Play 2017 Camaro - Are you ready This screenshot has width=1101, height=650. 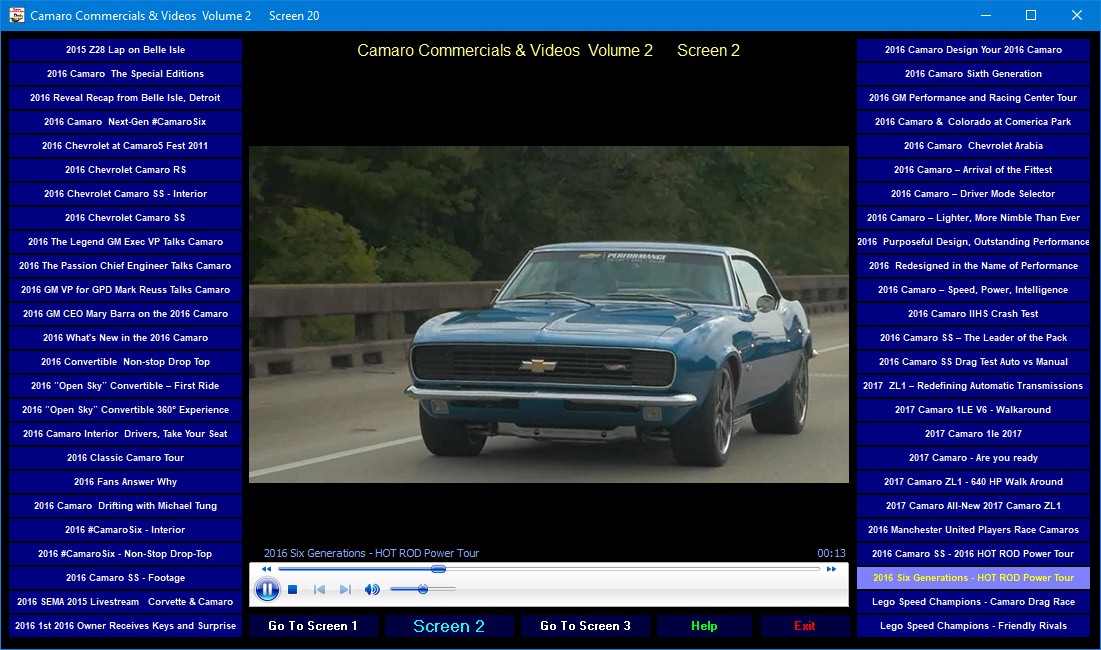[973, 458]
